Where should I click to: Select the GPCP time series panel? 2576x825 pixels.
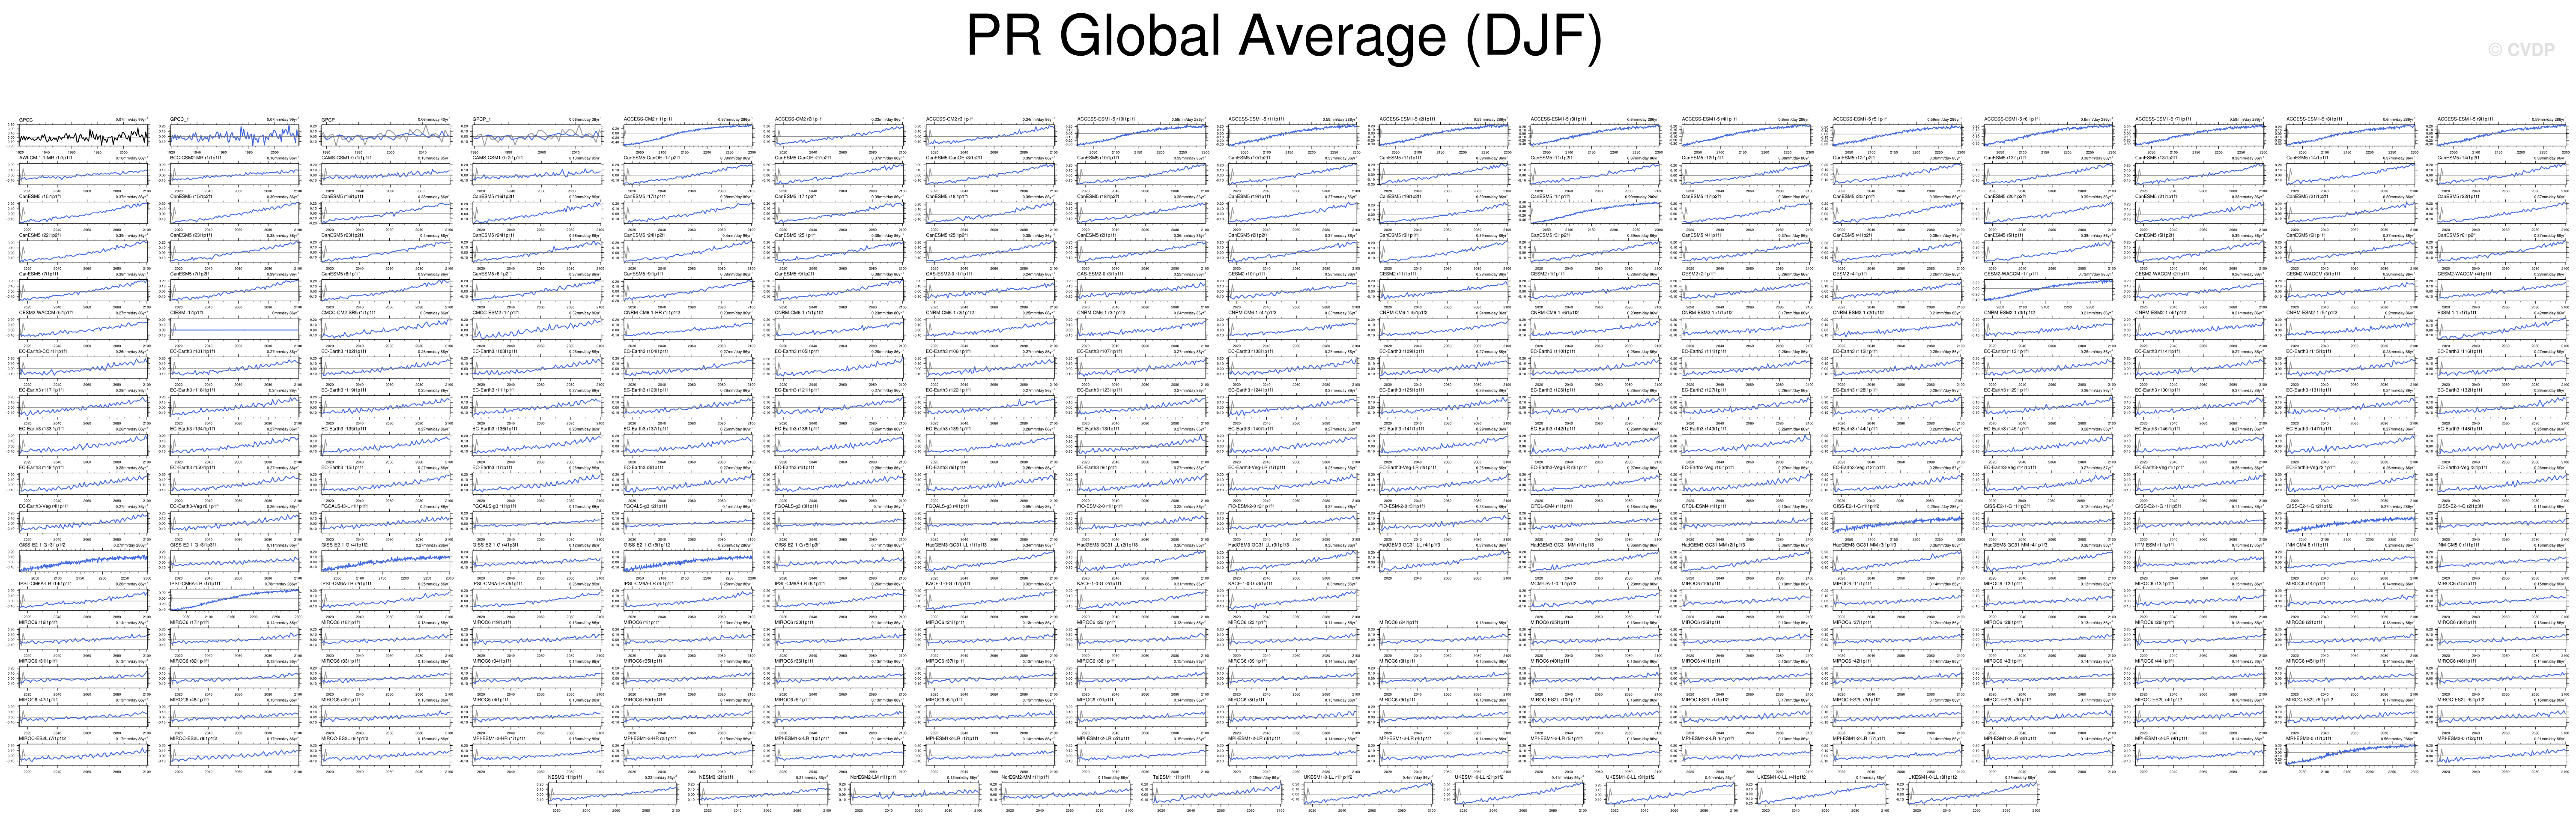pyautogui.click(x=385, y=134)
